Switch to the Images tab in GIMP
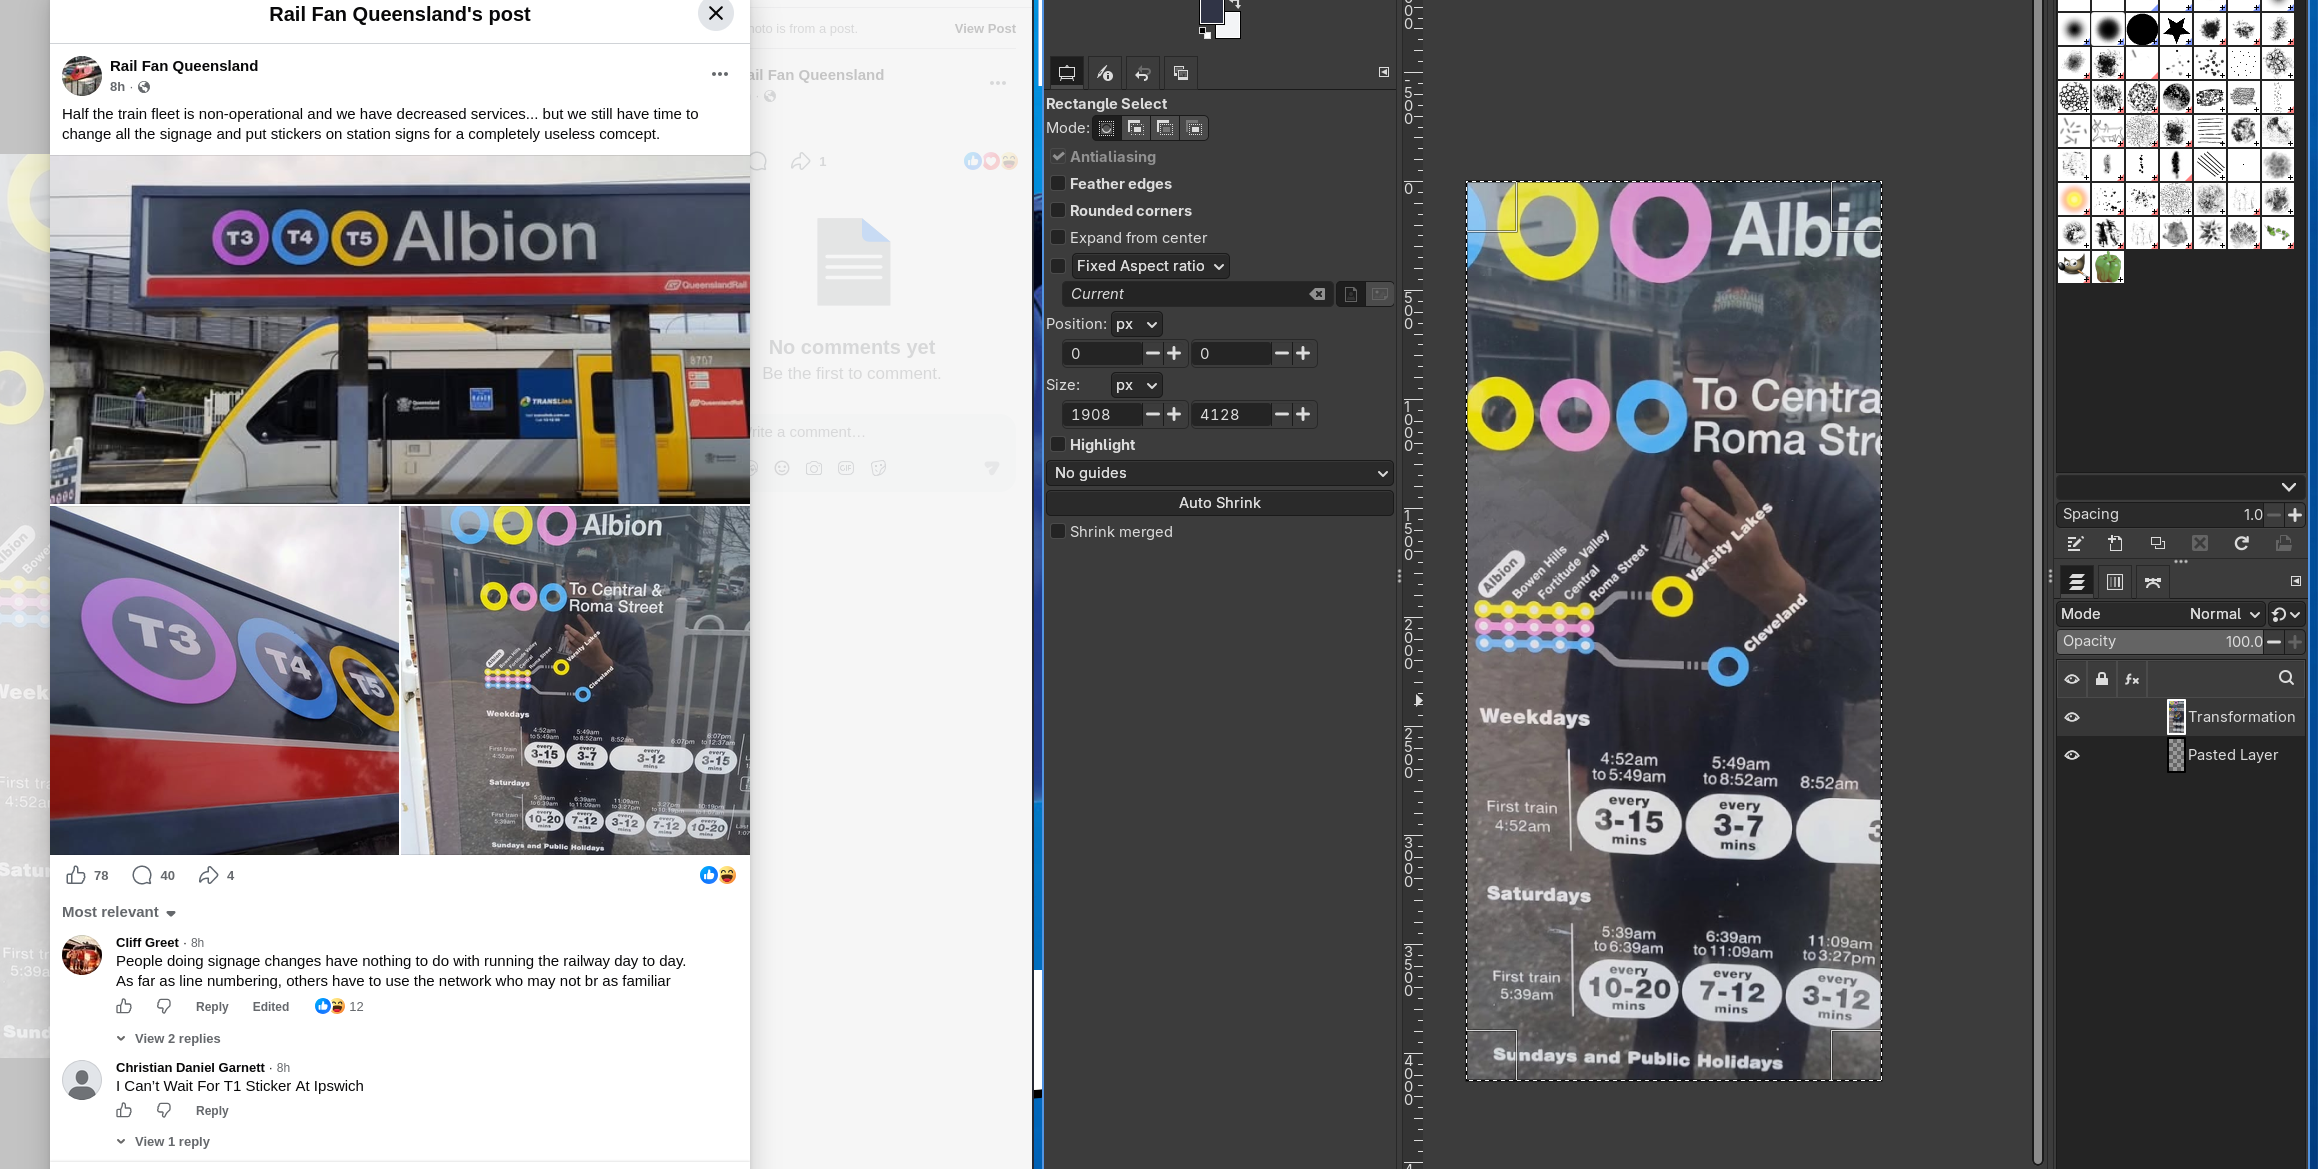The image size is (2318, 1169). tap(1181, 73)
